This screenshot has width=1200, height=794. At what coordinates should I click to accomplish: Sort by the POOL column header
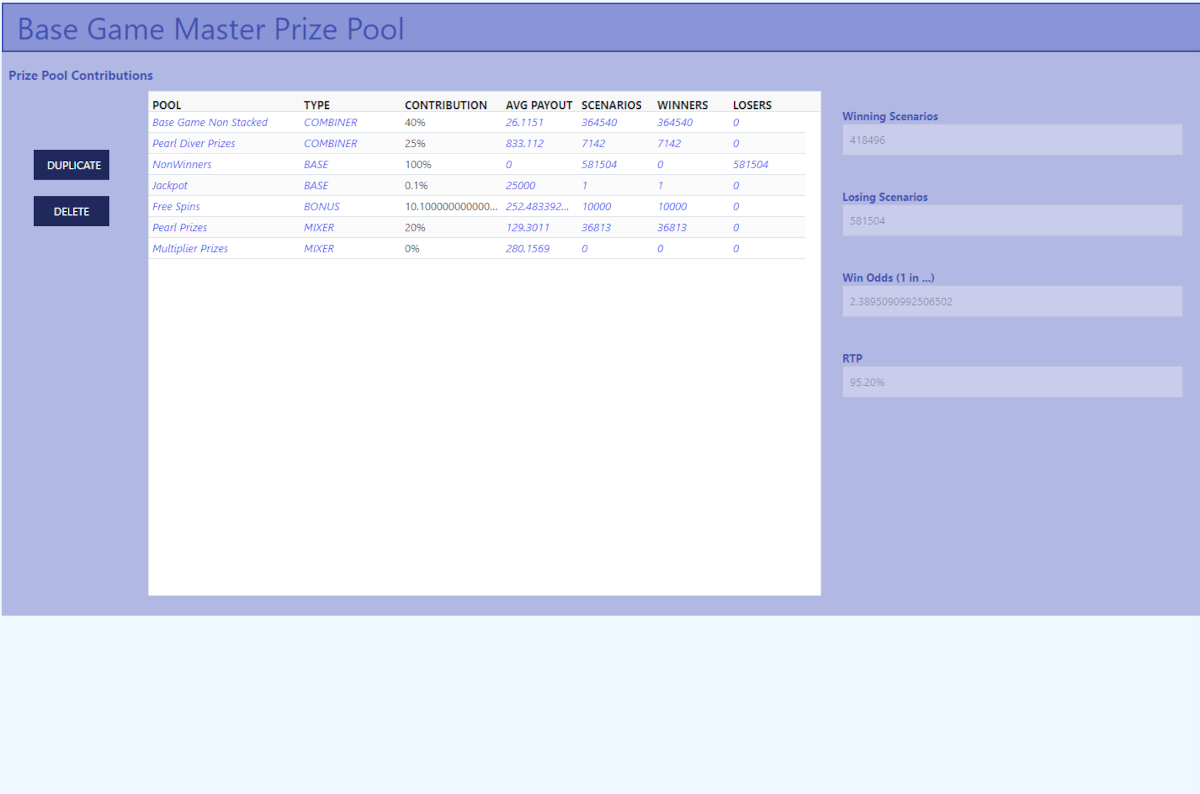pyautogui.click(x=167, y=105)
